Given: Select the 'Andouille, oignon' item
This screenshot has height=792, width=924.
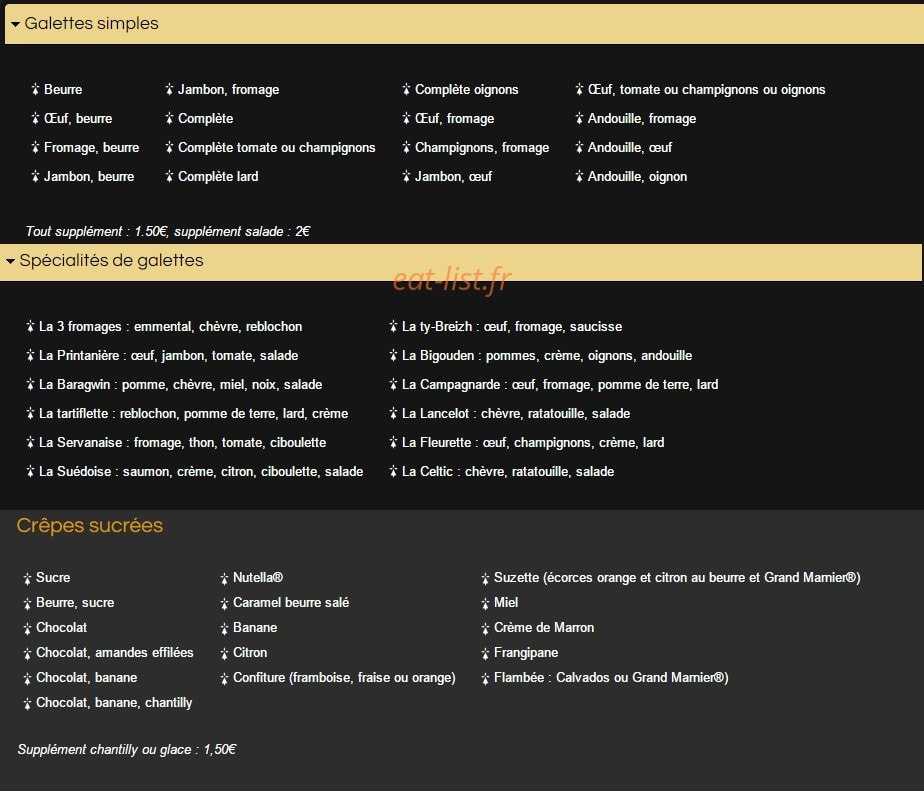Looking at the screenshot, I should point(638,176).
